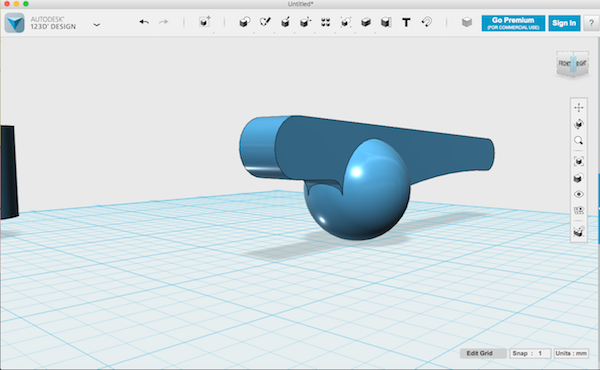Click RIGHT face of view cube
This screenshot has height=370, width=600.
tap(582, 64)
